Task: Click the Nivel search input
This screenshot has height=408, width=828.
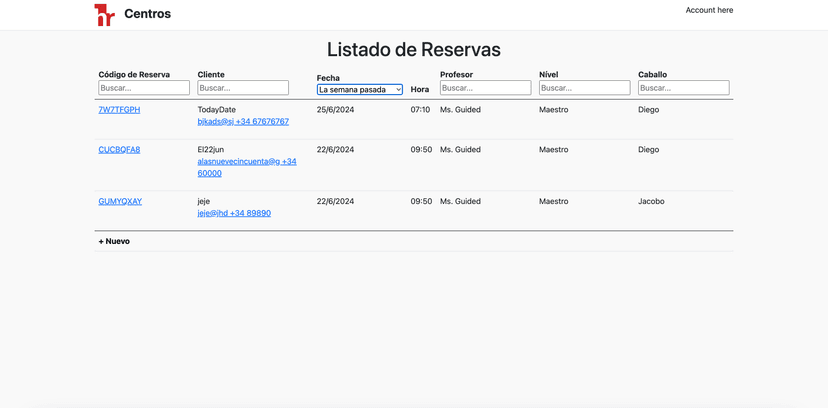Action: [584, 88]
